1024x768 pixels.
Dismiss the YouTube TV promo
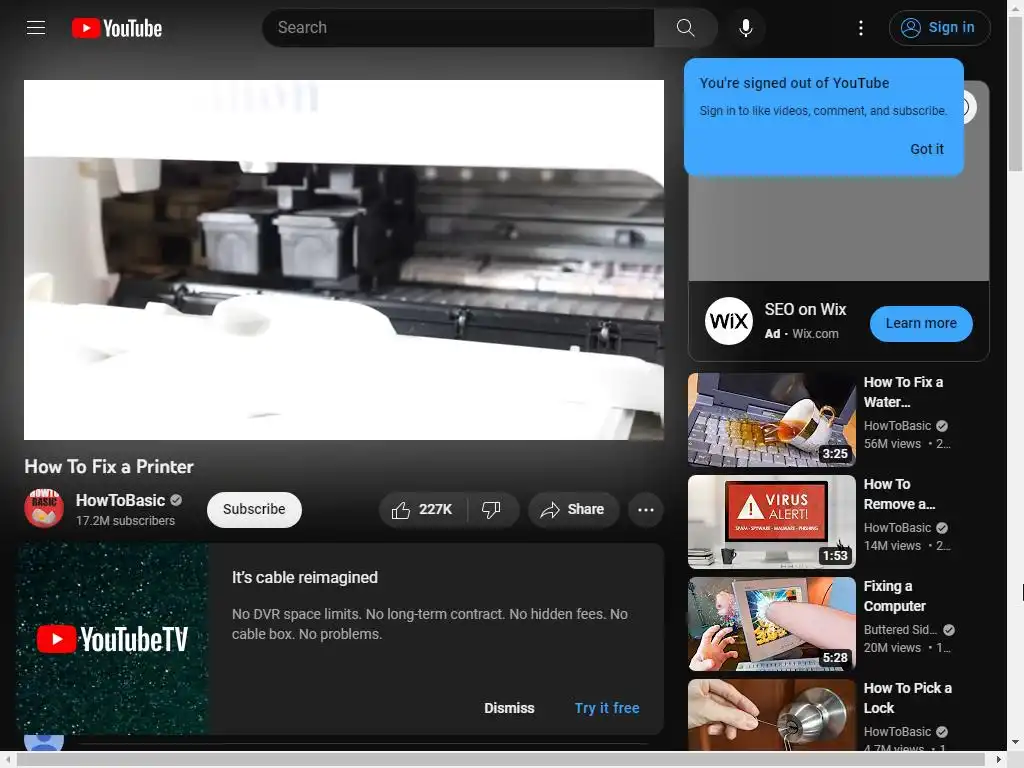[x=509, y=708]
